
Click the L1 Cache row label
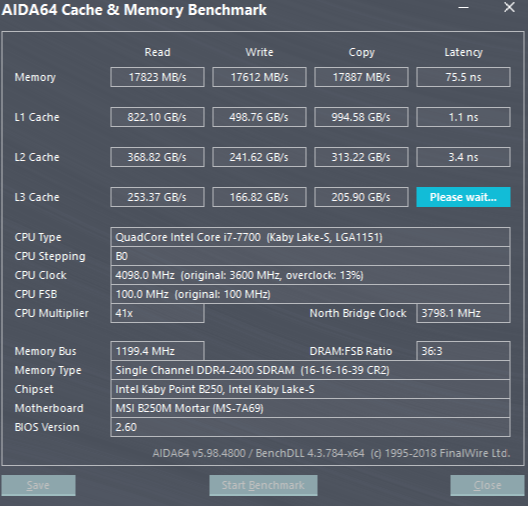tap(37, 117)
